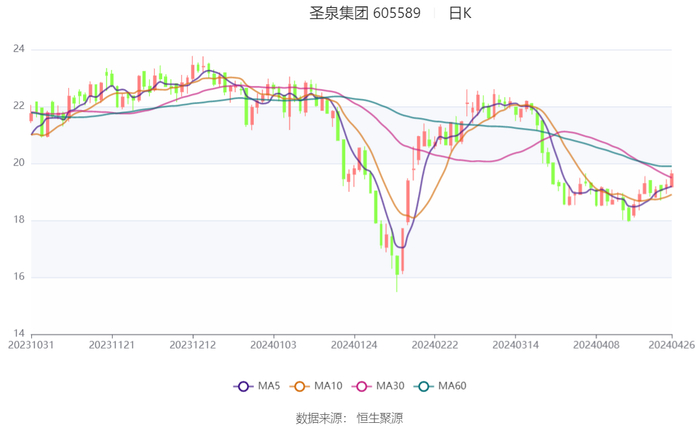Image resolution: width=700 pixels, height=426 pixels.
Task: Click the 20240103 date axis label
Action: coord(273,345)
